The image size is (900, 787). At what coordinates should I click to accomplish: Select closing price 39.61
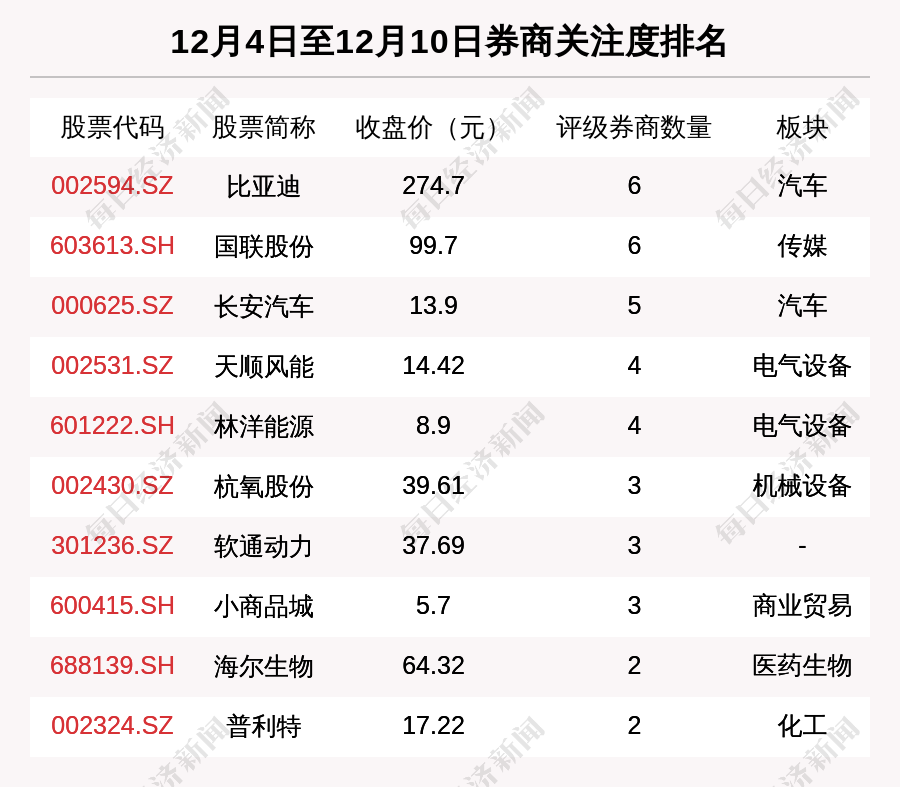(433, 486)
